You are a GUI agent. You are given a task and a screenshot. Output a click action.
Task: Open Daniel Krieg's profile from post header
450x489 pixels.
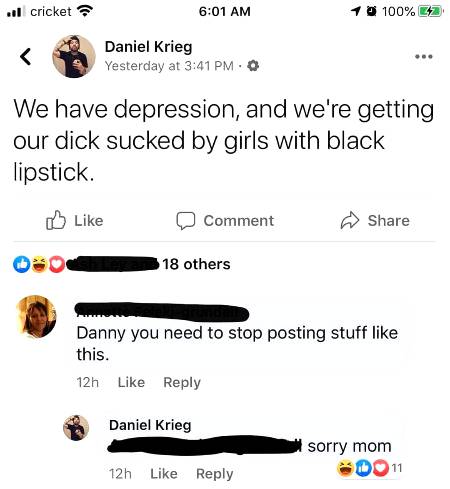pyautogui.click(x=148, y=47)
